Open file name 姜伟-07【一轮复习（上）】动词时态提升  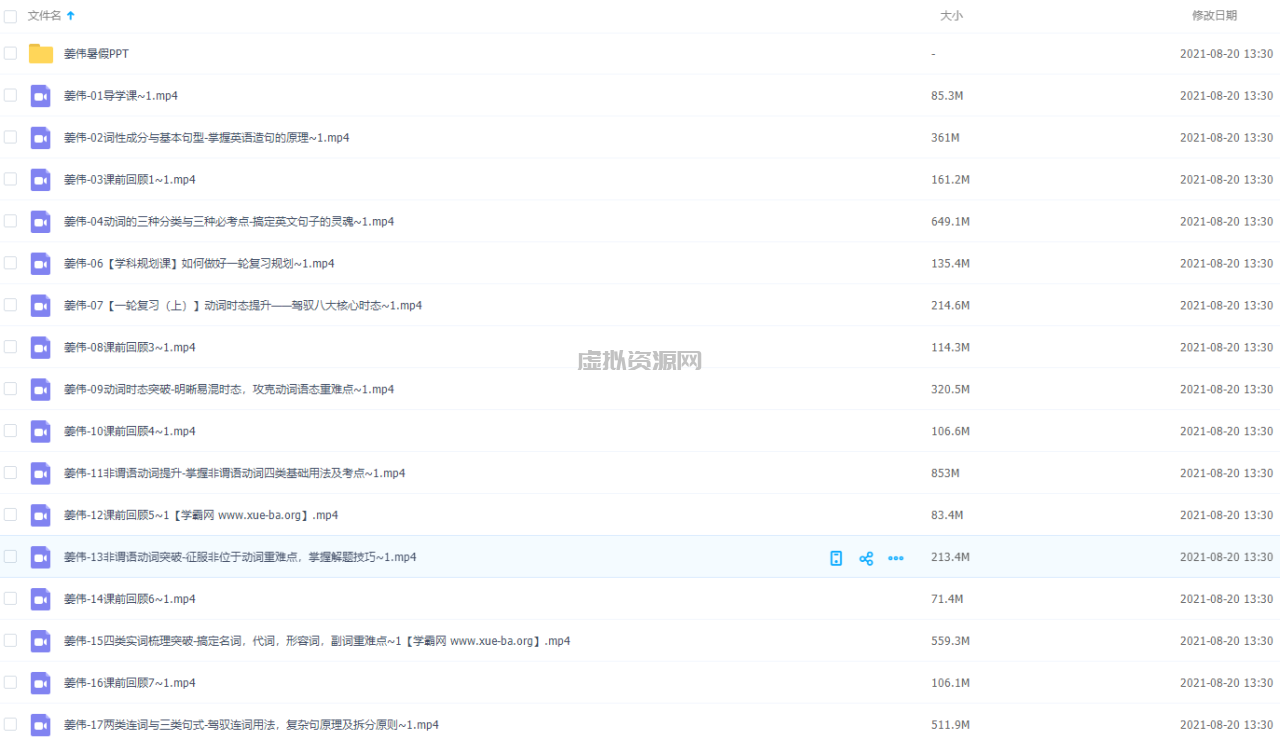[243, 306]
